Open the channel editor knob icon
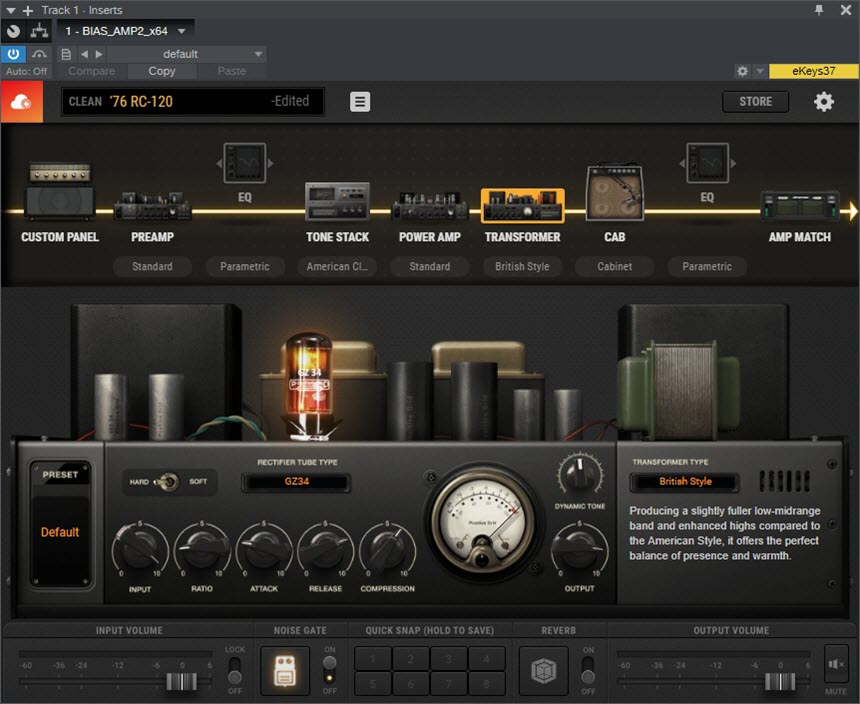Image resolution: width=860 pixels, height=704 pixels. pos(13,31)
